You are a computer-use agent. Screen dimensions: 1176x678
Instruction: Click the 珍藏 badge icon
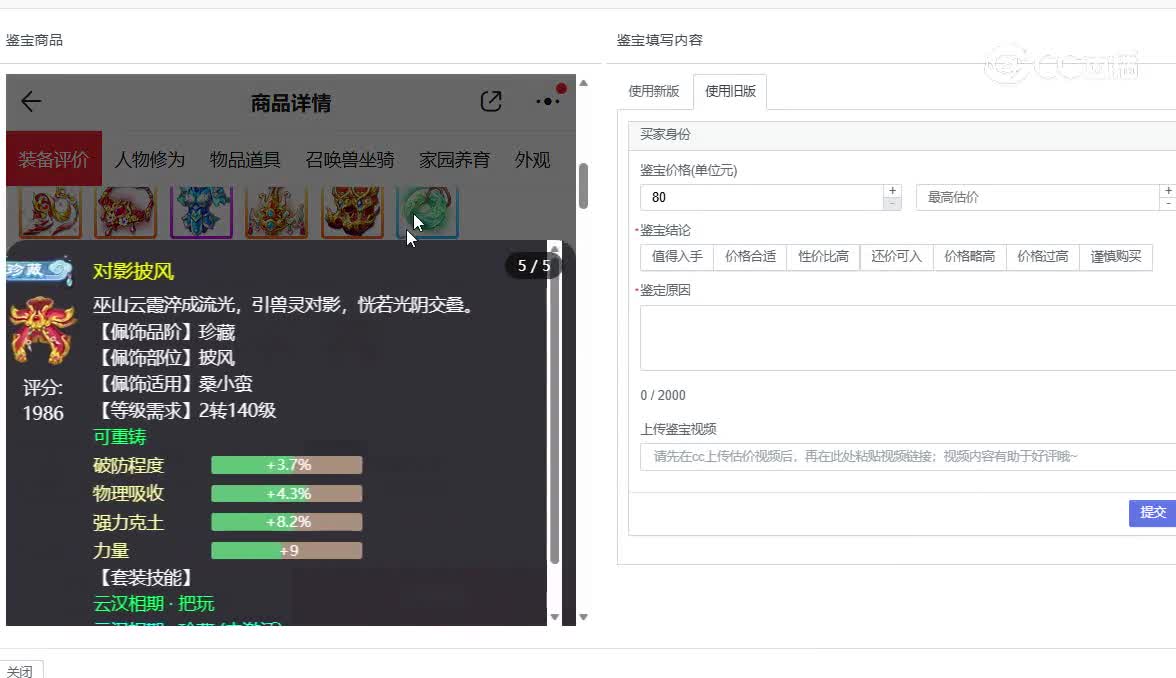pos(39,269)
